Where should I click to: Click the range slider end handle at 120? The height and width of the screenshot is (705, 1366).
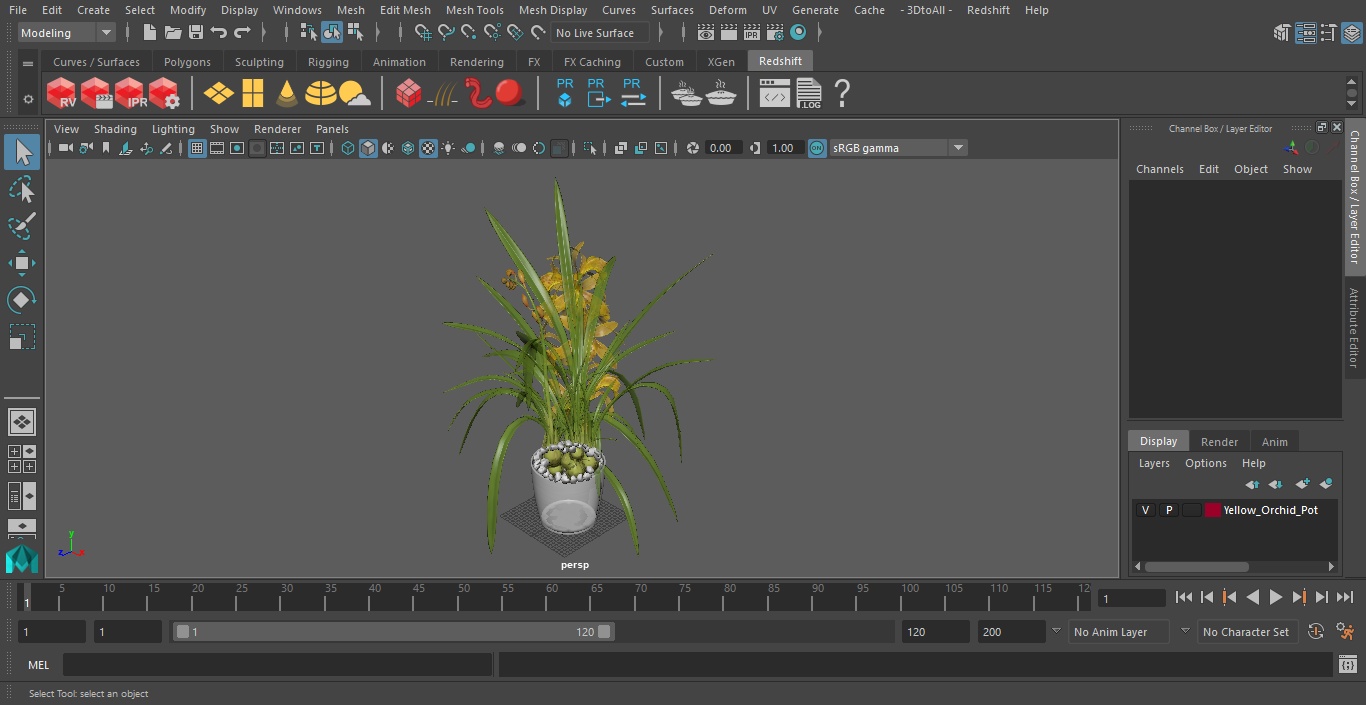(x=604, y=631)
